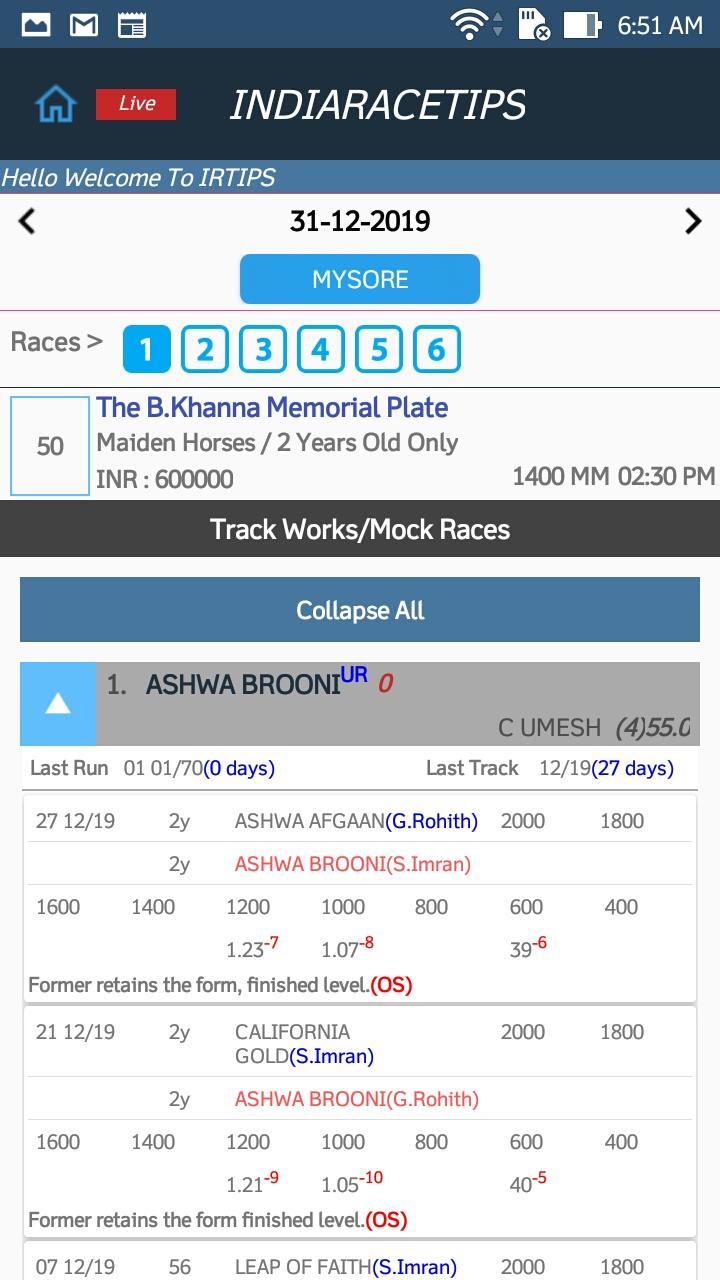The height and width of the screenshot is (1280, 720).
Task: Select race 1 tab
Action: pyautogui.click(x=147, y=350)
